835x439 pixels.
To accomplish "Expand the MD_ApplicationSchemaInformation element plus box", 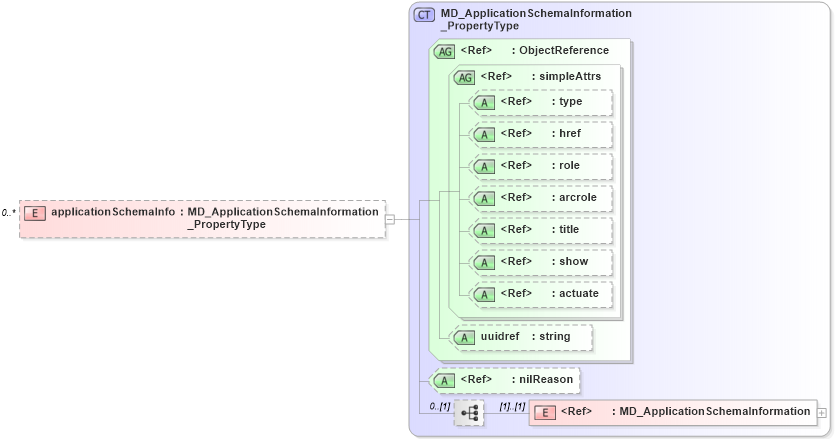I will click(822, 413).
